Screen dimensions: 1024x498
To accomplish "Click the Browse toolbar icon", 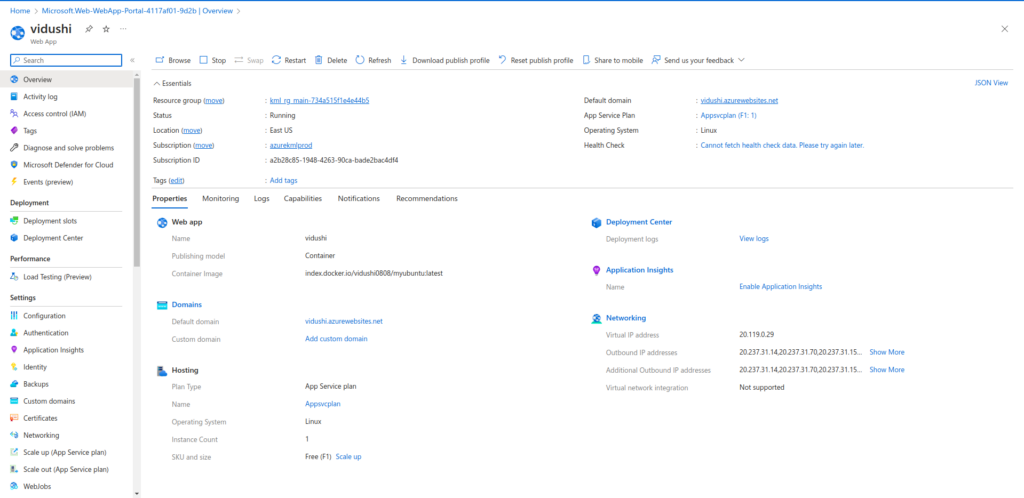I will point(159,60).
